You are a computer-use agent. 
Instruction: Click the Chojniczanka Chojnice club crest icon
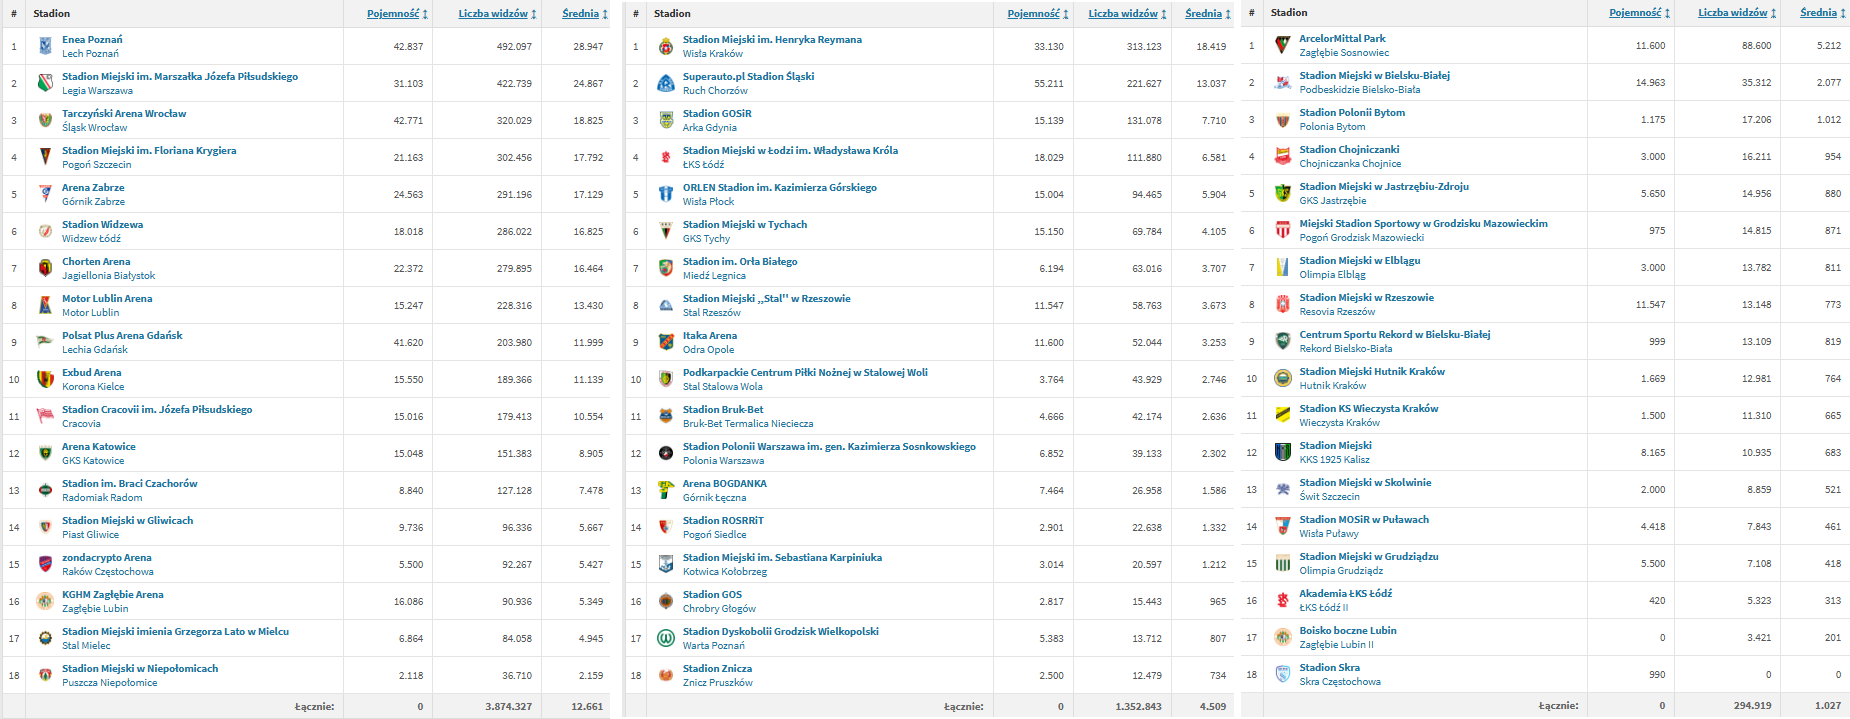click(x=1283, y=156)
